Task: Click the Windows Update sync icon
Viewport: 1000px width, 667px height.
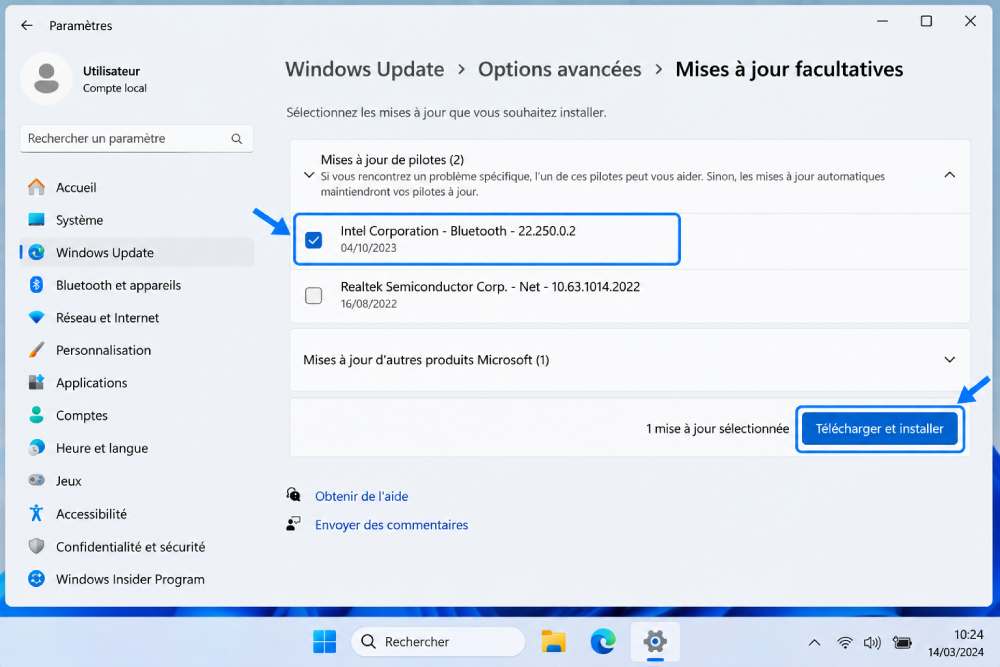Action: (36, 252)
